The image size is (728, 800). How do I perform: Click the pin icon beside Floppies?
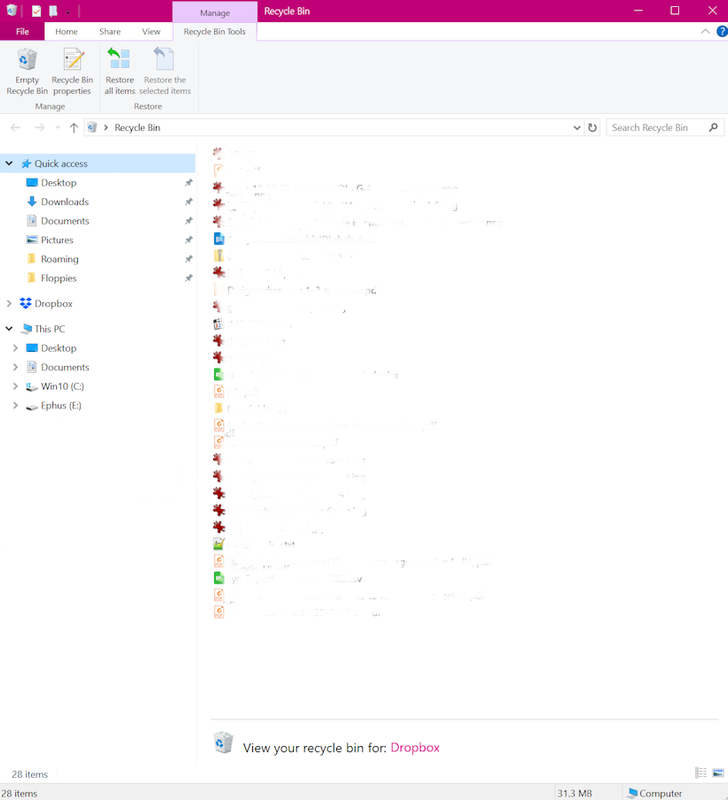189,278
